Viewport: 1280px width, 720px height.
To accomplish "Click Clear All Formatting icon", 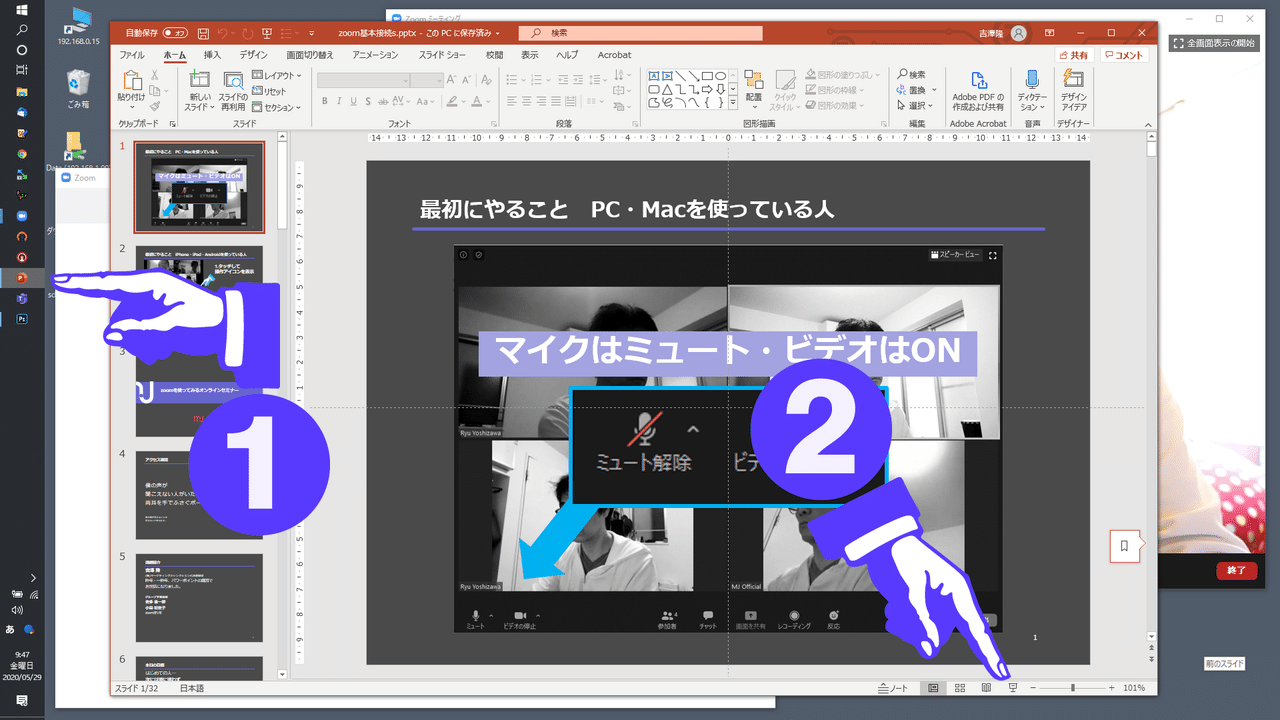I will pyautogui.click(x=488, y=80).
